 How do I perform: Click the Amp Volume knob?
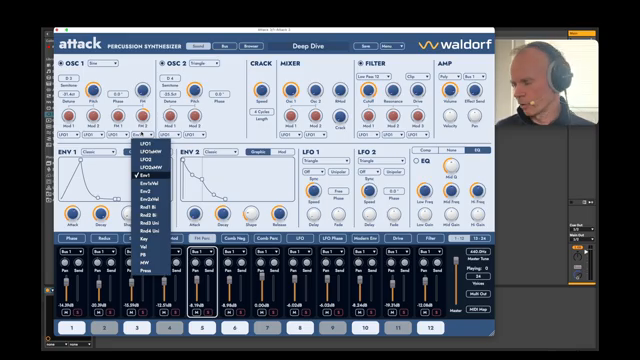coord(450,90)
